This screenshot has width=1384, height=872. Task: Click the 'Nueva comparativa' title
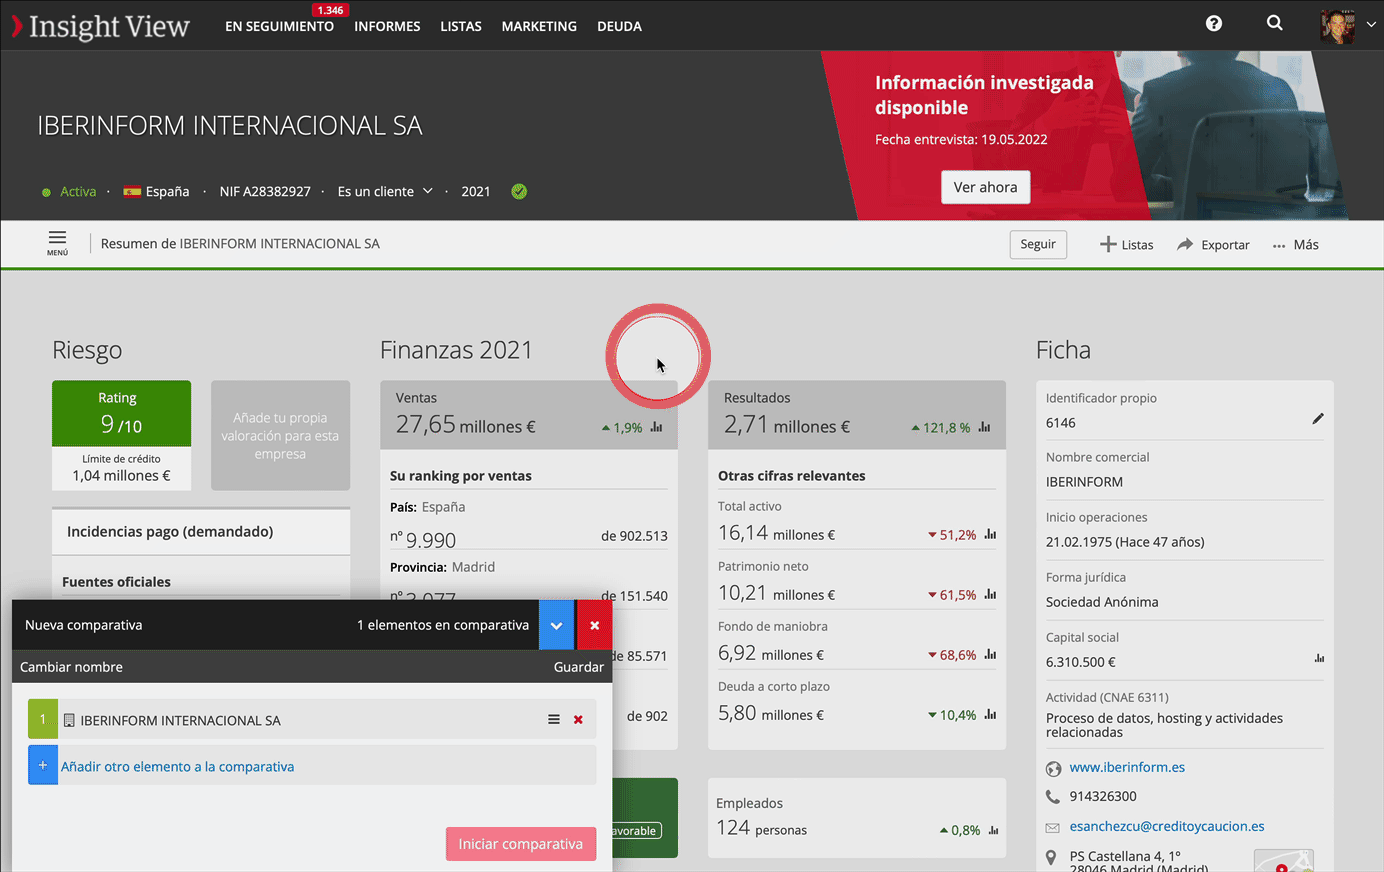tap(84, 625)
